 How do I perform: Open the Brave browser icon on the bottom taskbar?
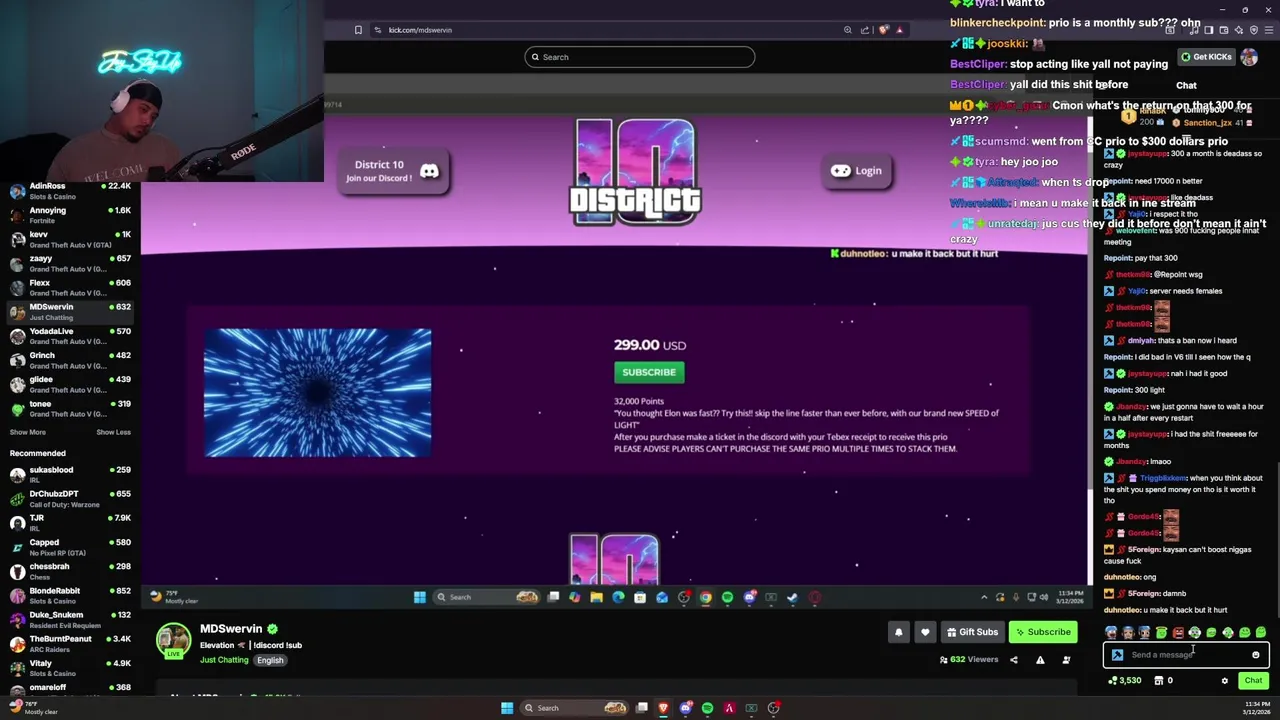(663, 708)
